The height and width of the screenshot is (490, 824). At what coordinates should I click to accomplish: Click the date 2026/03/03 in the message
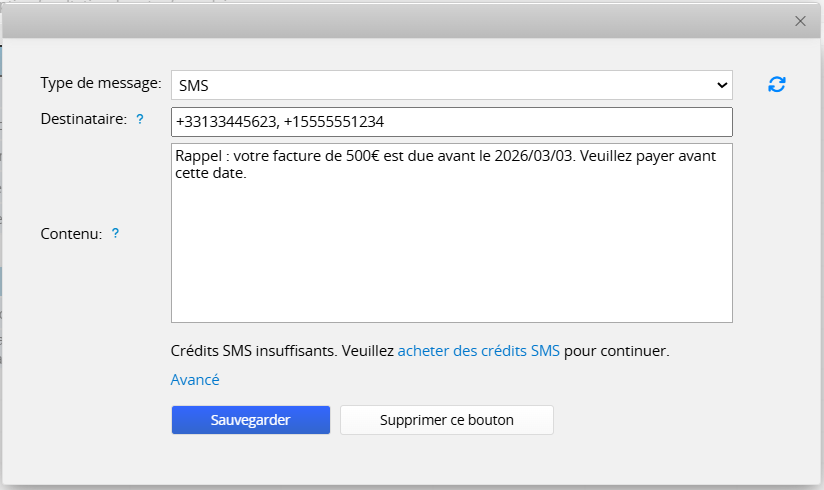(536, 156)
